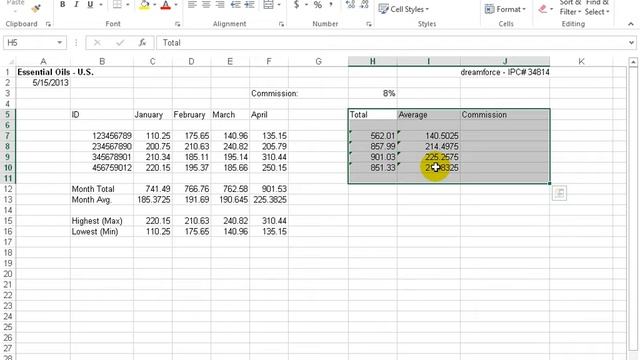Open the Fill Color dropdown arrow
The width and height of the screenshot is (640, 360).
(155, 5)
